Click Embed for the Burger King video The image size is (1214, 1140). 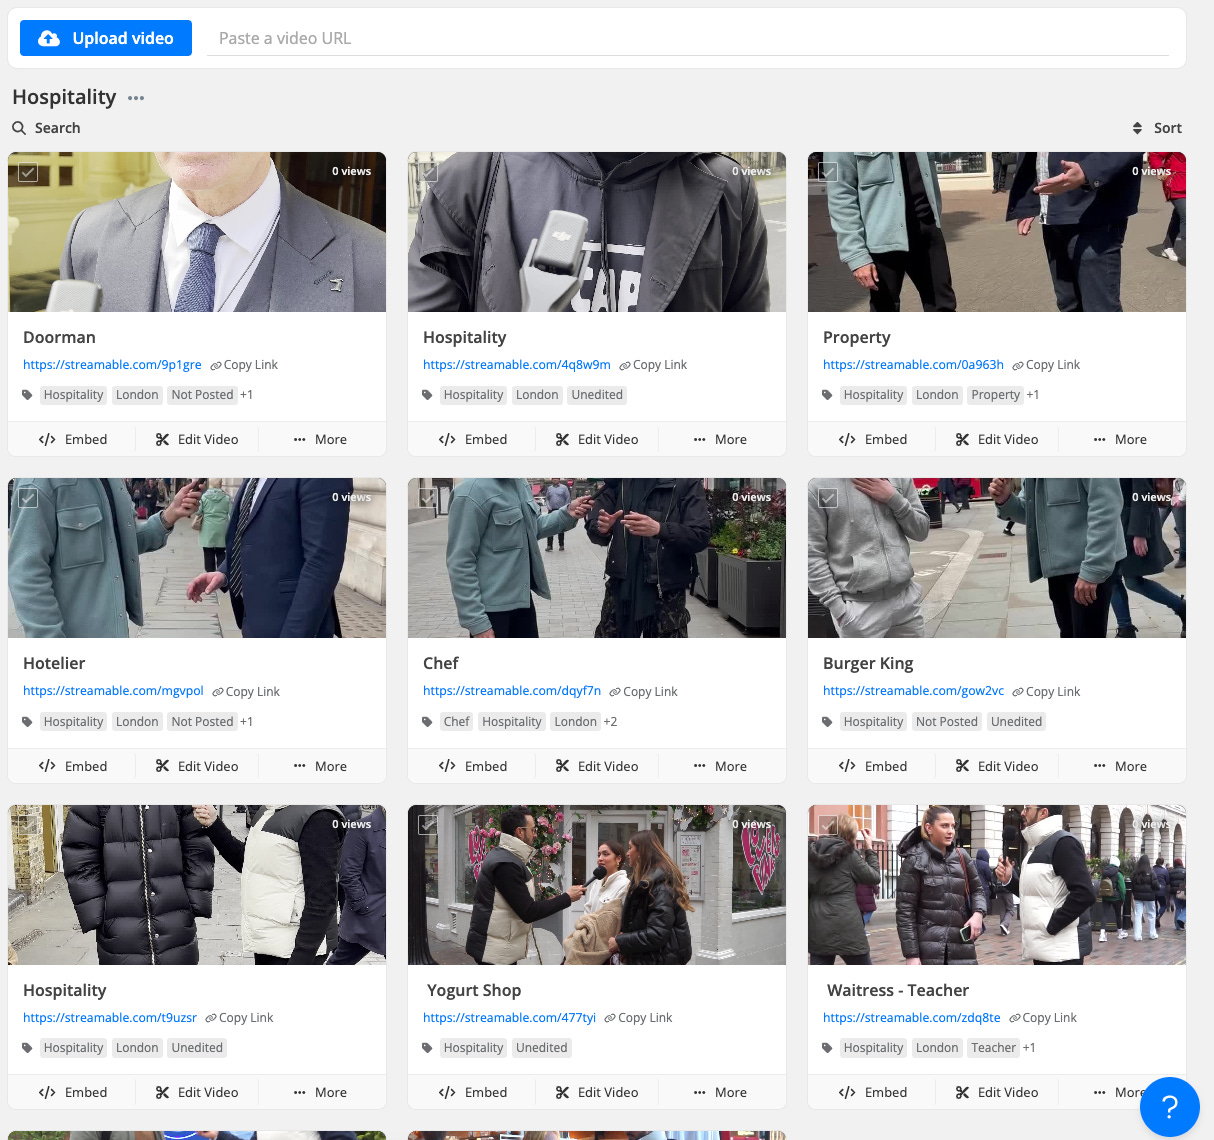pos(873,767)
